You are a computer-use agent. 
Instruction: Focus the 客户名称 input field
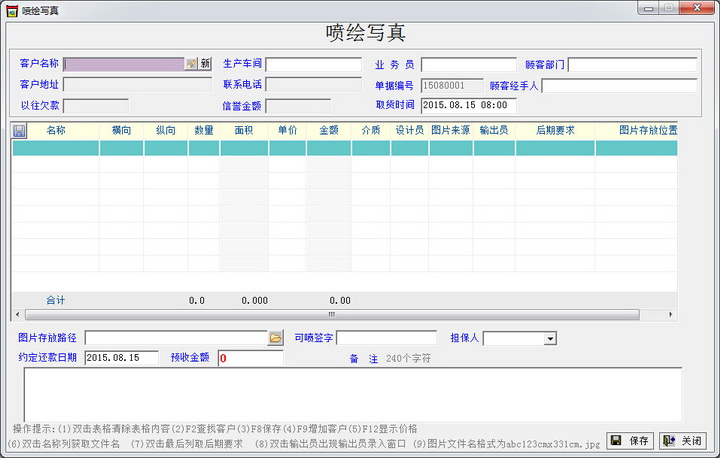(x=124, y=64)
